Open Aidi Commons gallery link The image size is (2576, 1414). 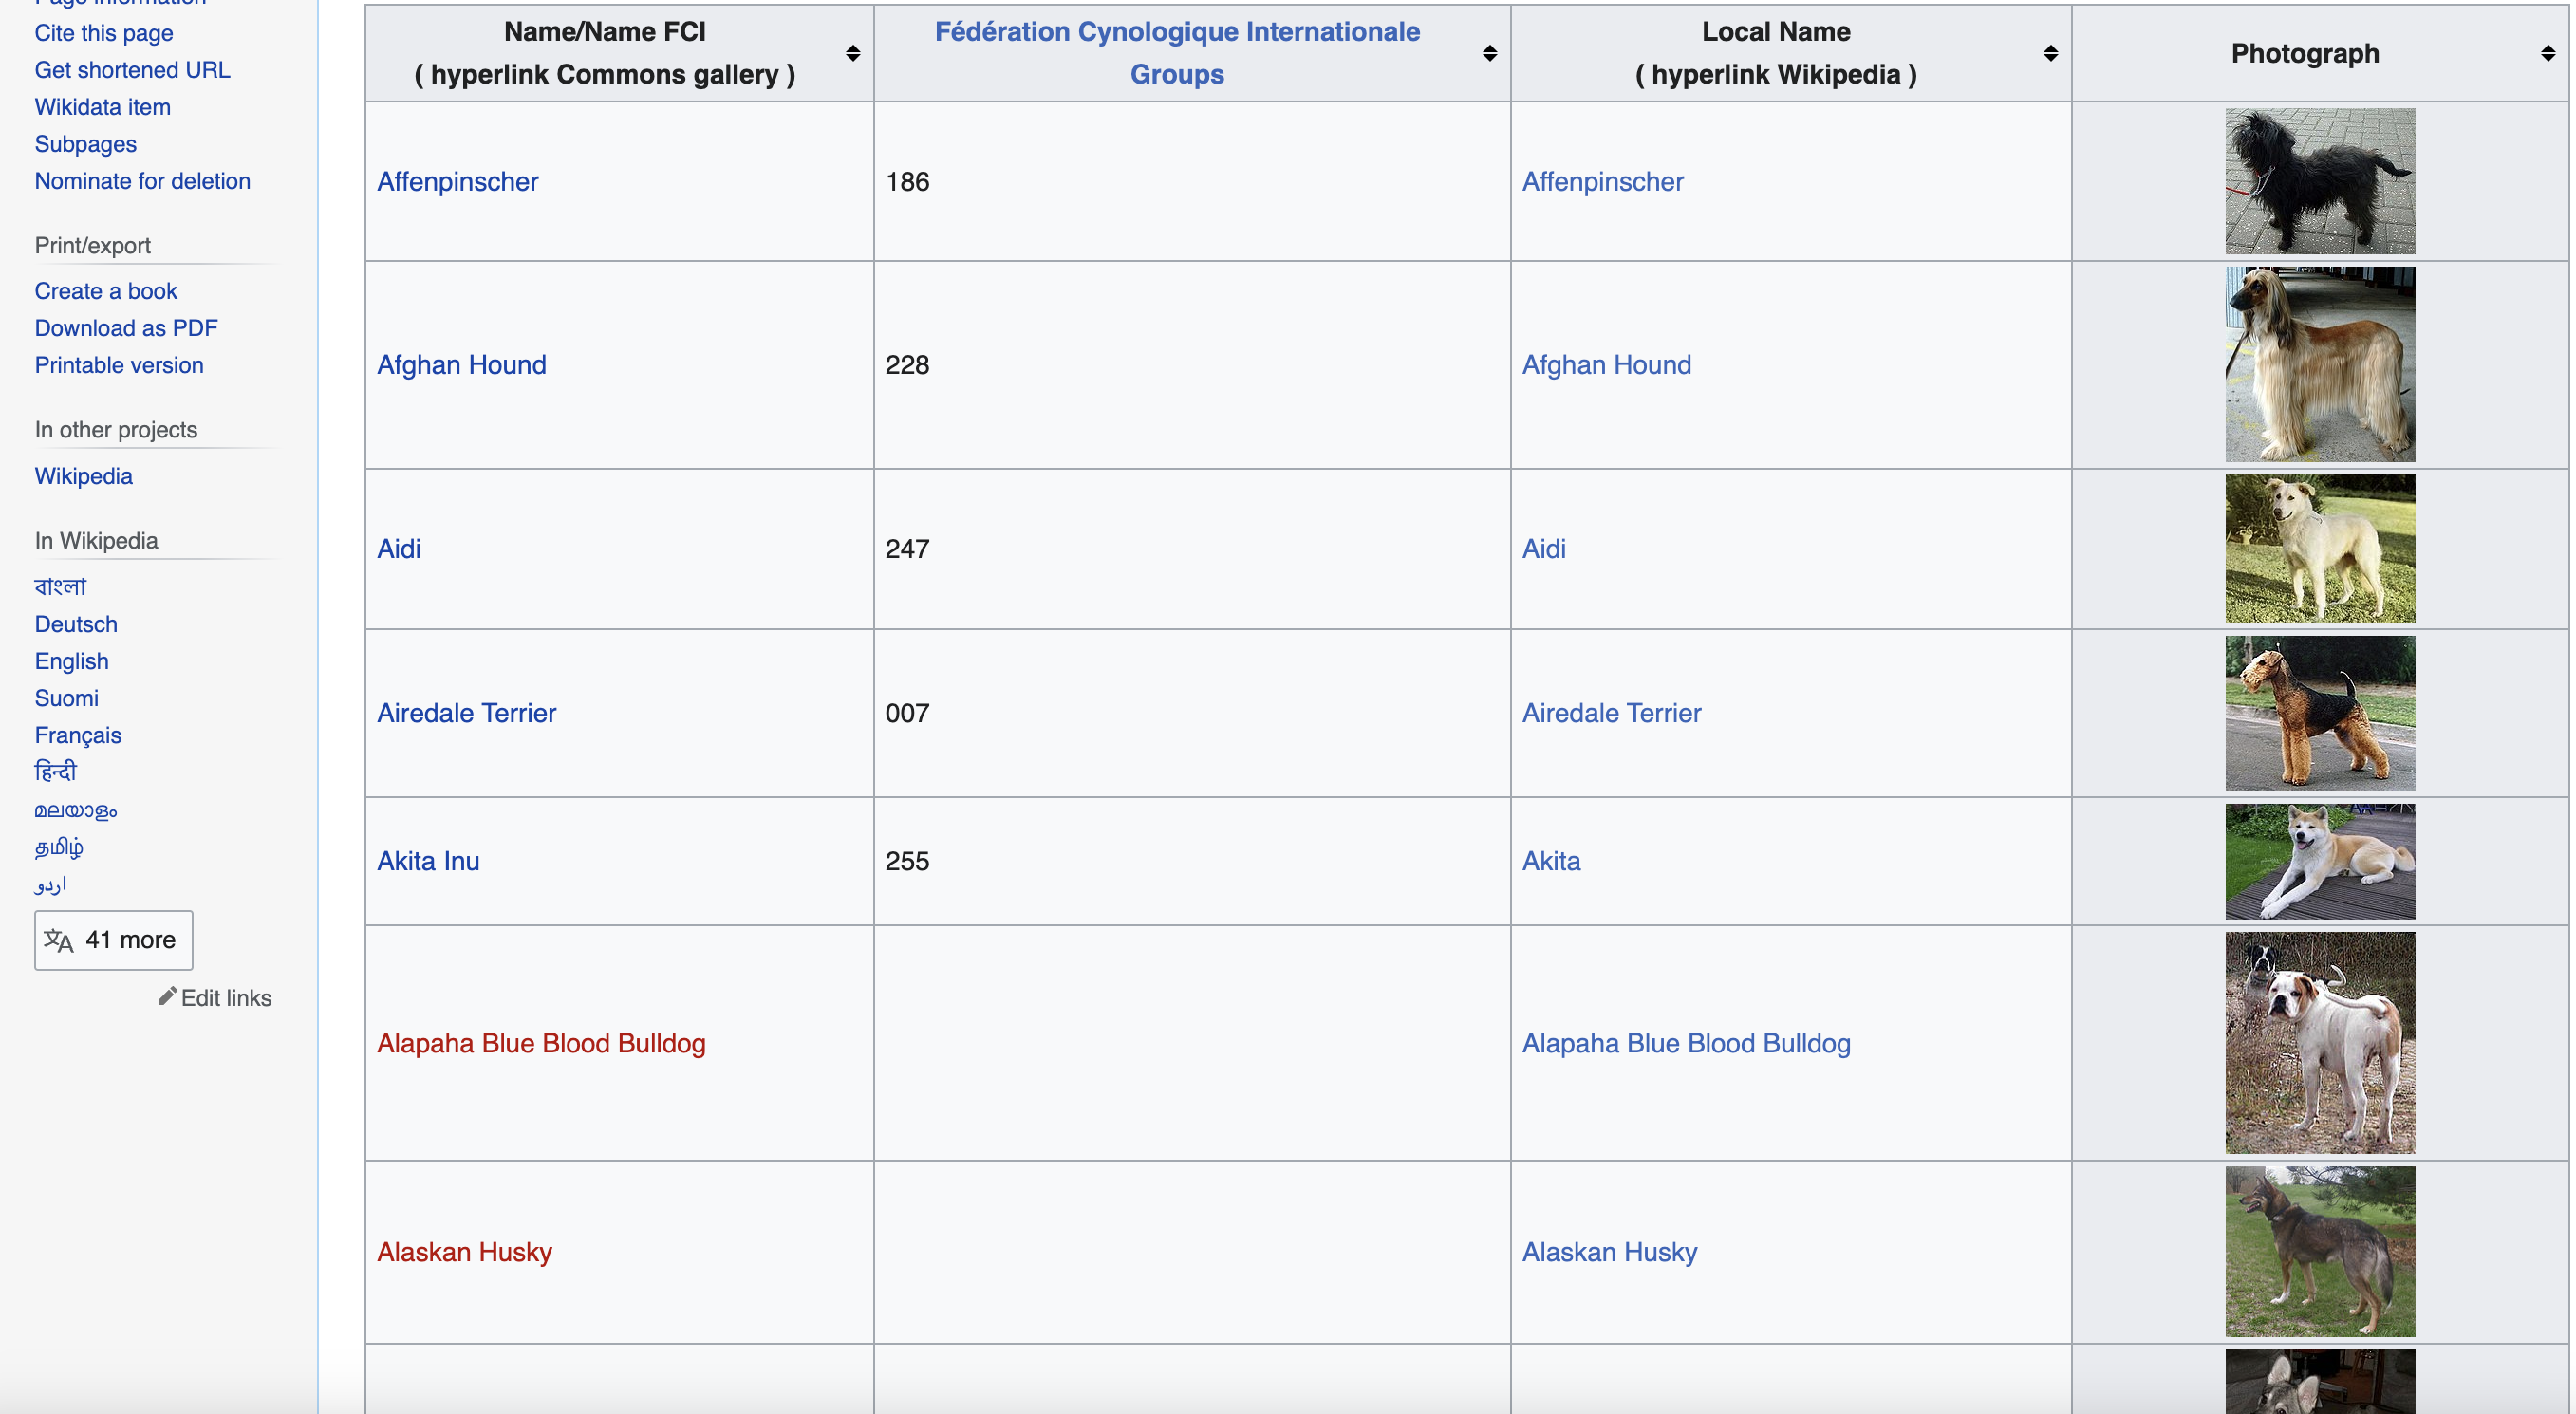pos(398,548)
